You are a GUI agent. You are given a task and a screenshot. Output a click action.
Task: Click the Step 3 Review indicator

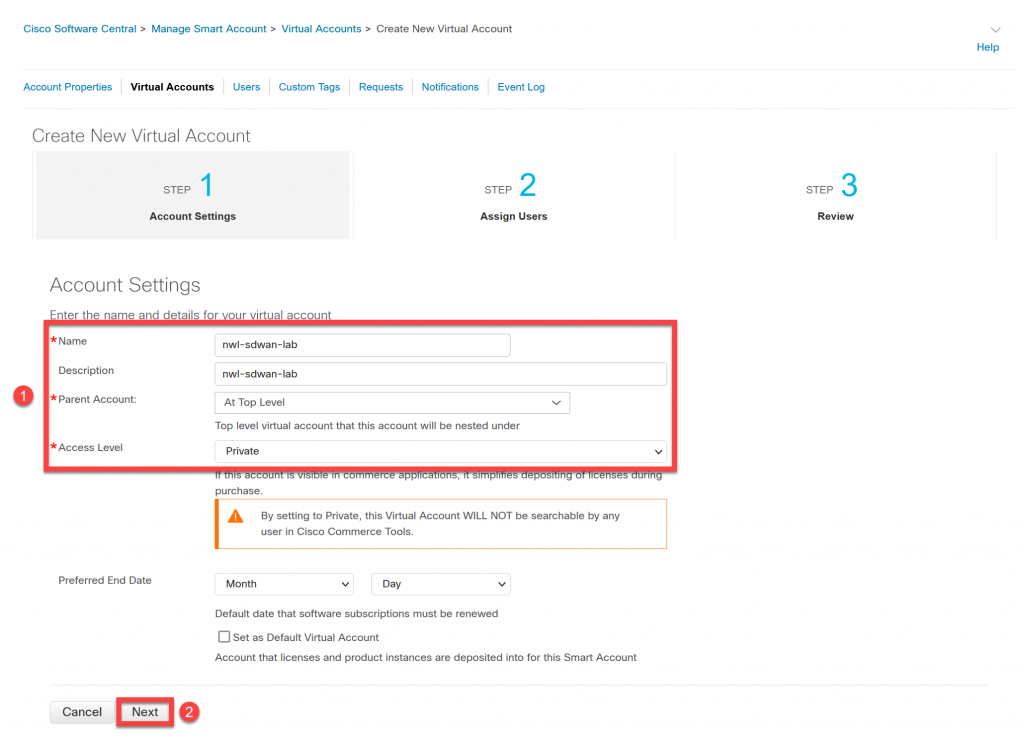coord(835,195)
